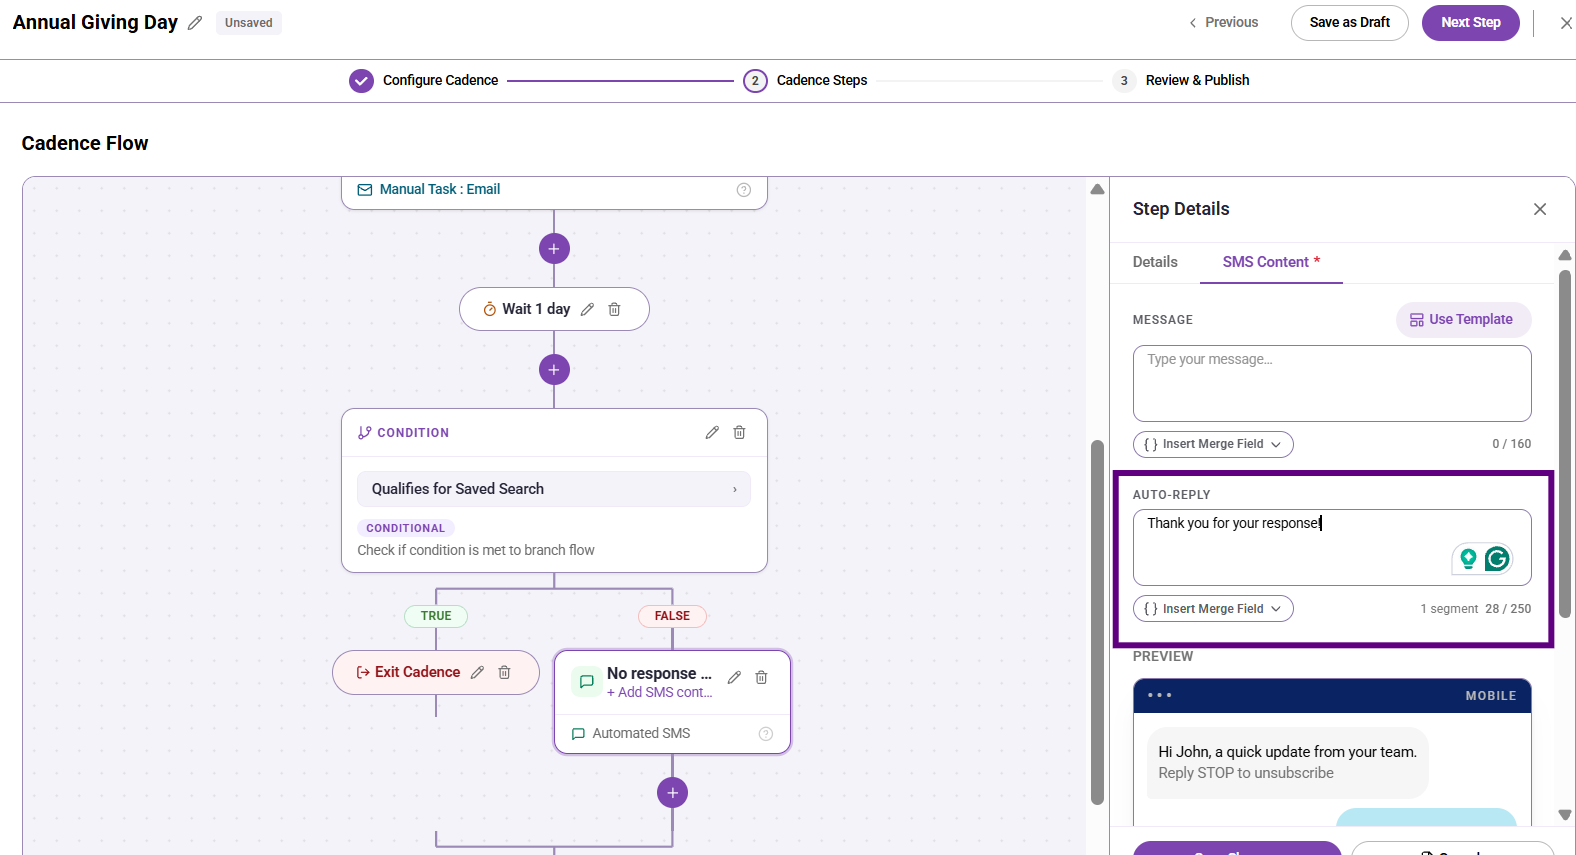Edit the No response SMS step
The width and height of the screenshot is (1576, 855).
point(734,677)
